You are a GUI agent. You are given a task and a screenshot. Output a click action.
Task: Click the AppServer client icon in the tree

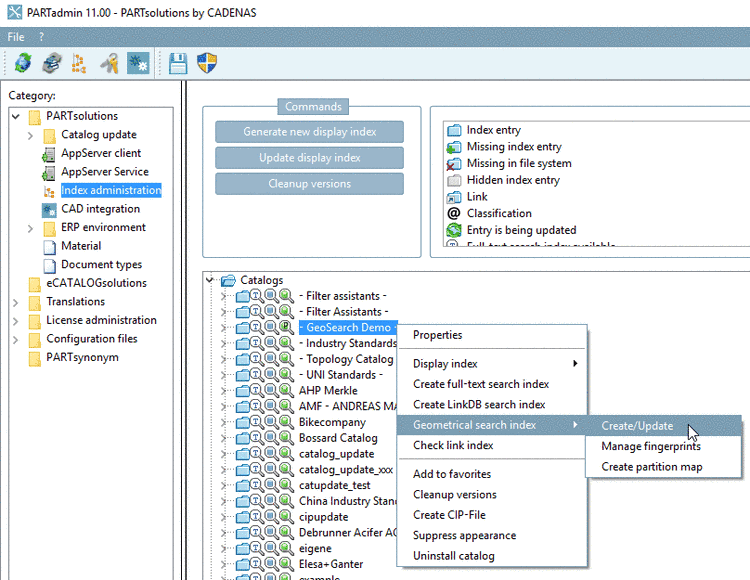[x=49, y=154]
